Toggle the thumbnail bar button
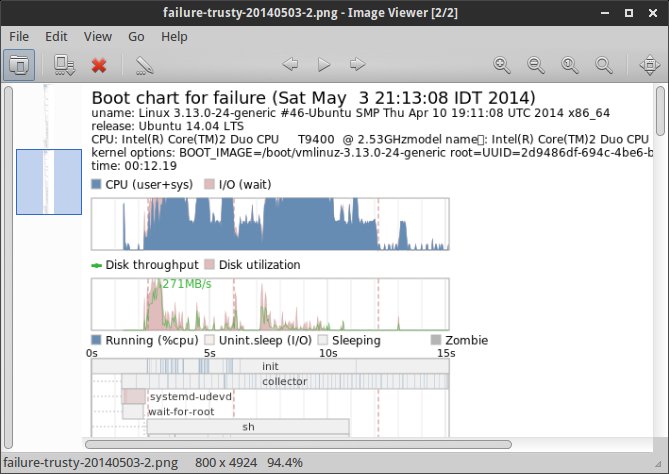Image resolution: width=669 pixels, height=474 pixels. pos(20,65)
